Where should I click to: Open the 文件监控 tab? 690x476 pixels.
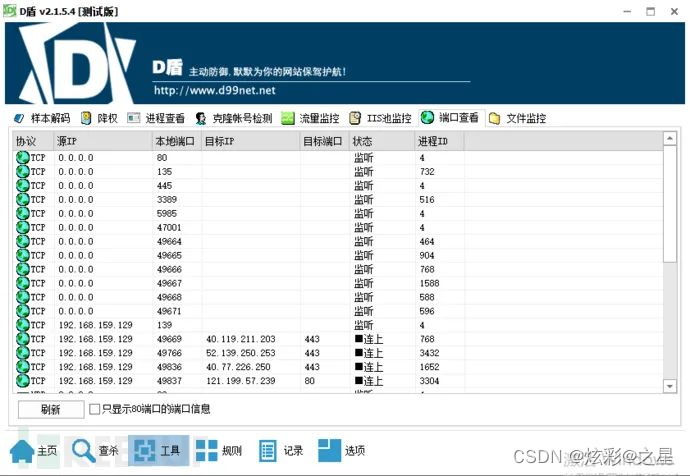coord(518,118)
